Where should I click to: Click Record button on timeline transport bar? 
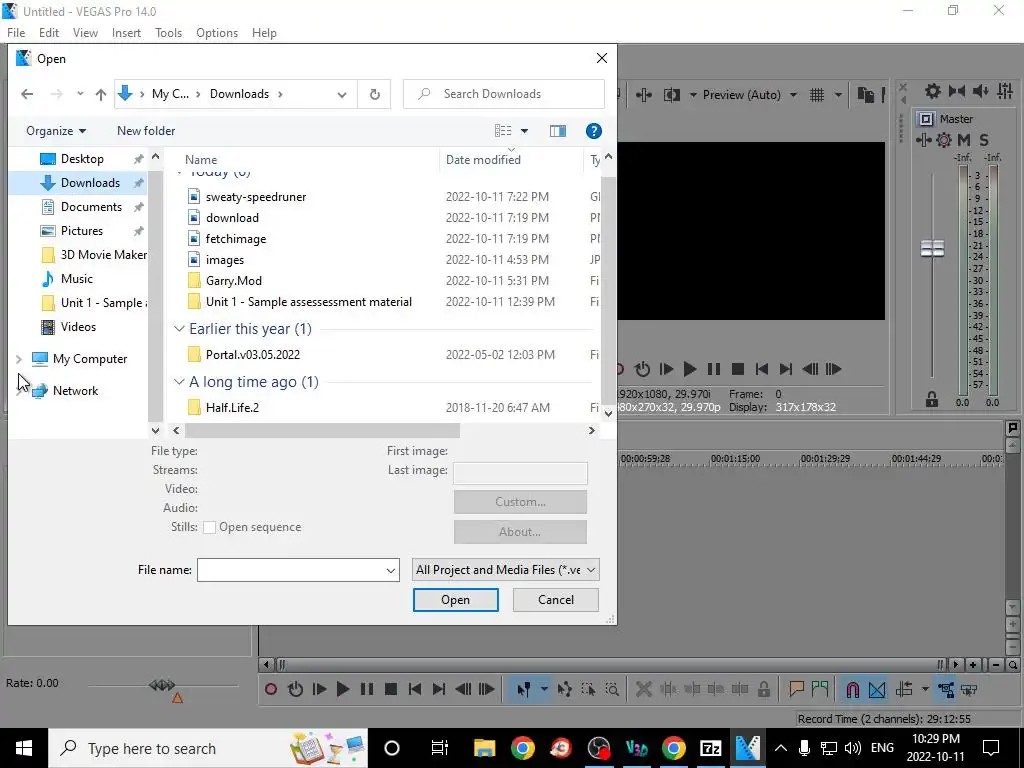click(271, 689)
